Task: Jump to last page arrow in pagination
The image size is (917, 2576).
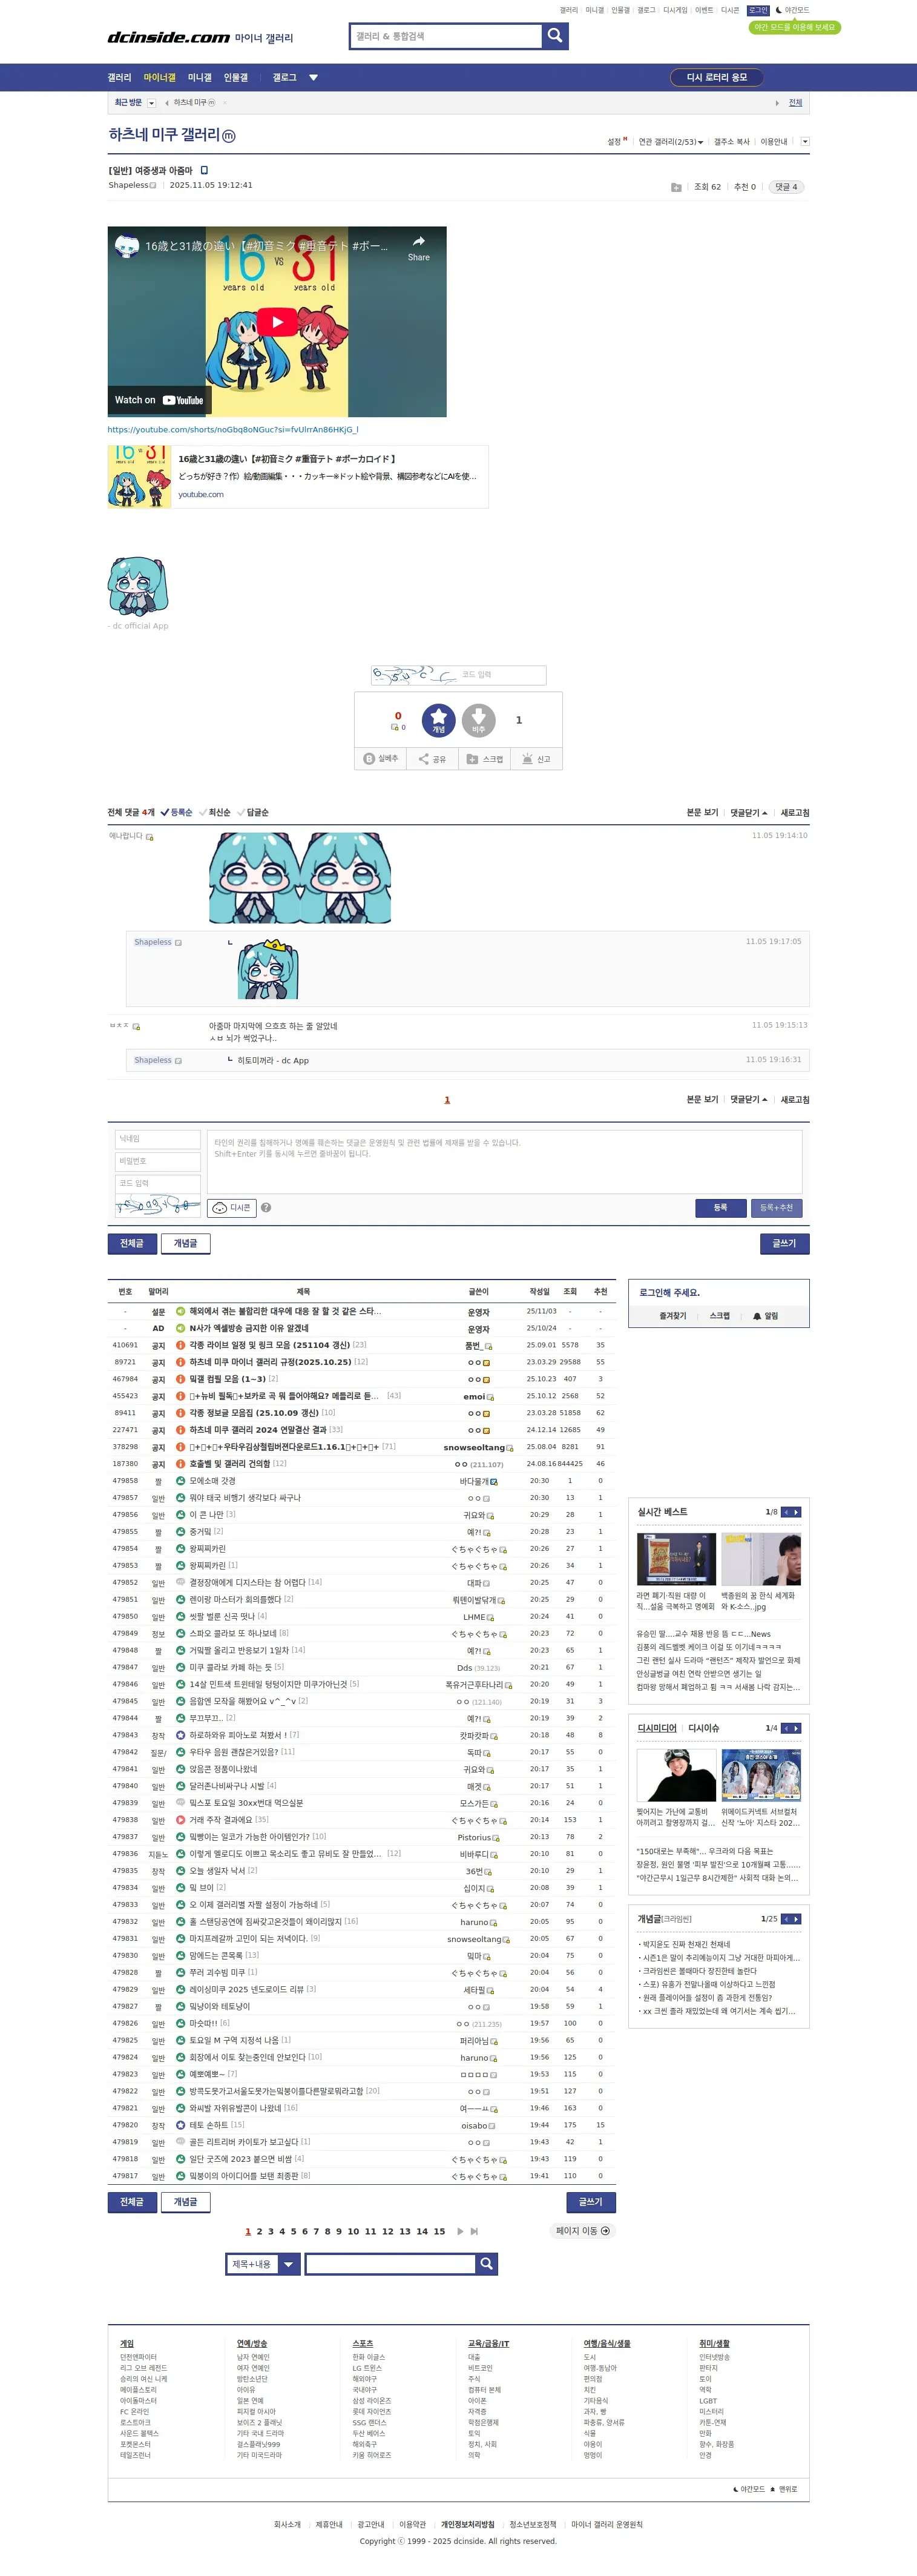Action: coord(474,2231)
